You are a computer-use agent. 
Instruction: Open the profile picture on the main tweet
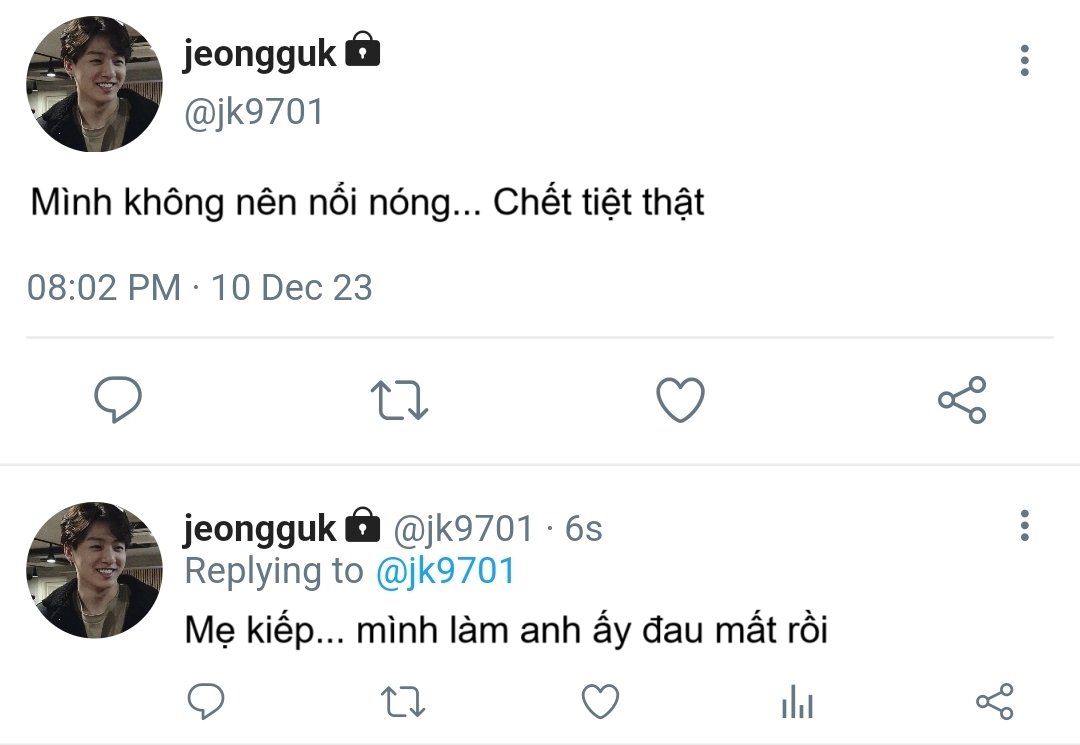(x=94, y=84)
